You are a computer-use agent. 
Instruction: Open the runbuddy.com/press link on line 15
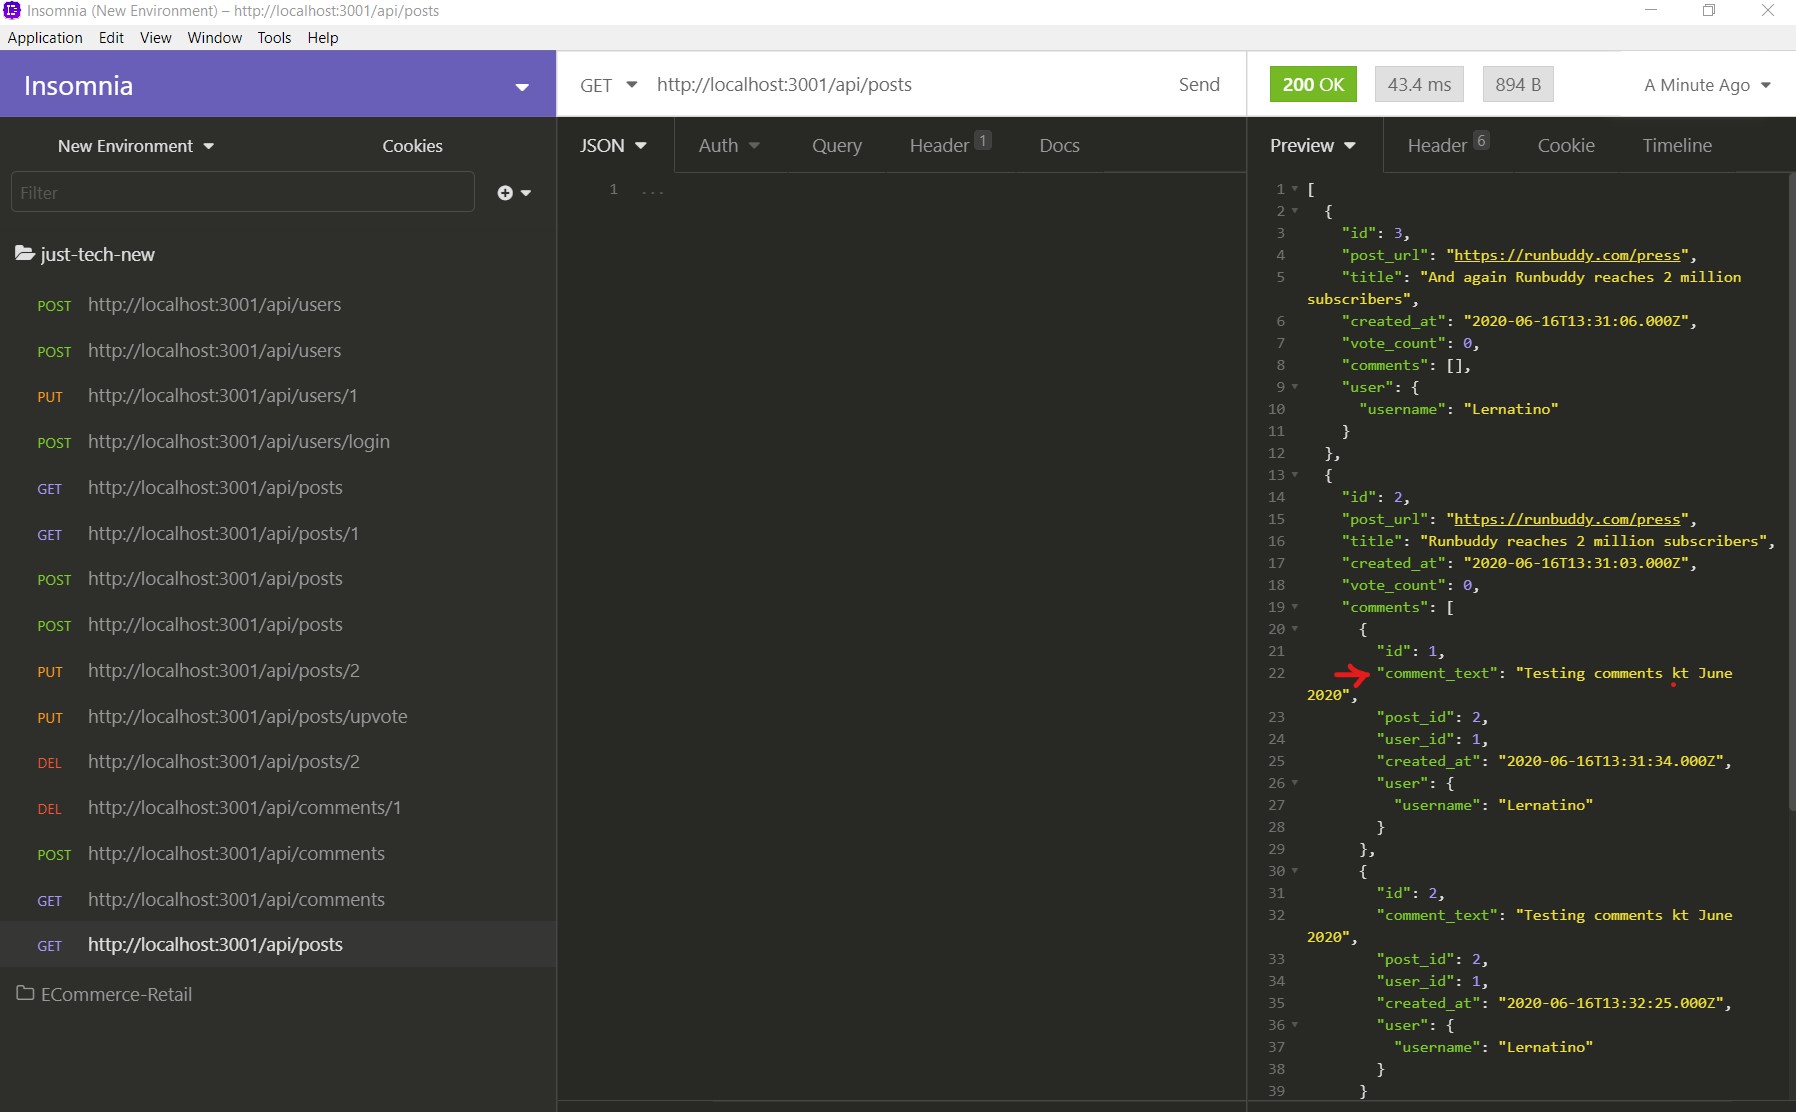point(1566,519)
